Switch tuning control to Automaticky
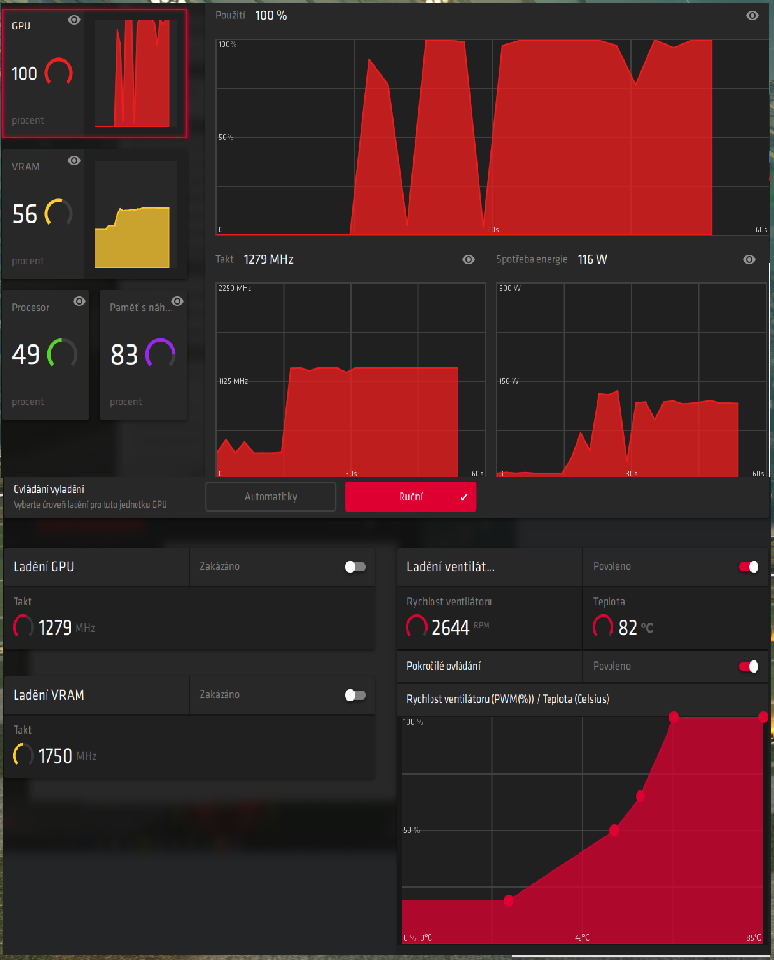Screen dimensions: 774x960 (270, 497)
